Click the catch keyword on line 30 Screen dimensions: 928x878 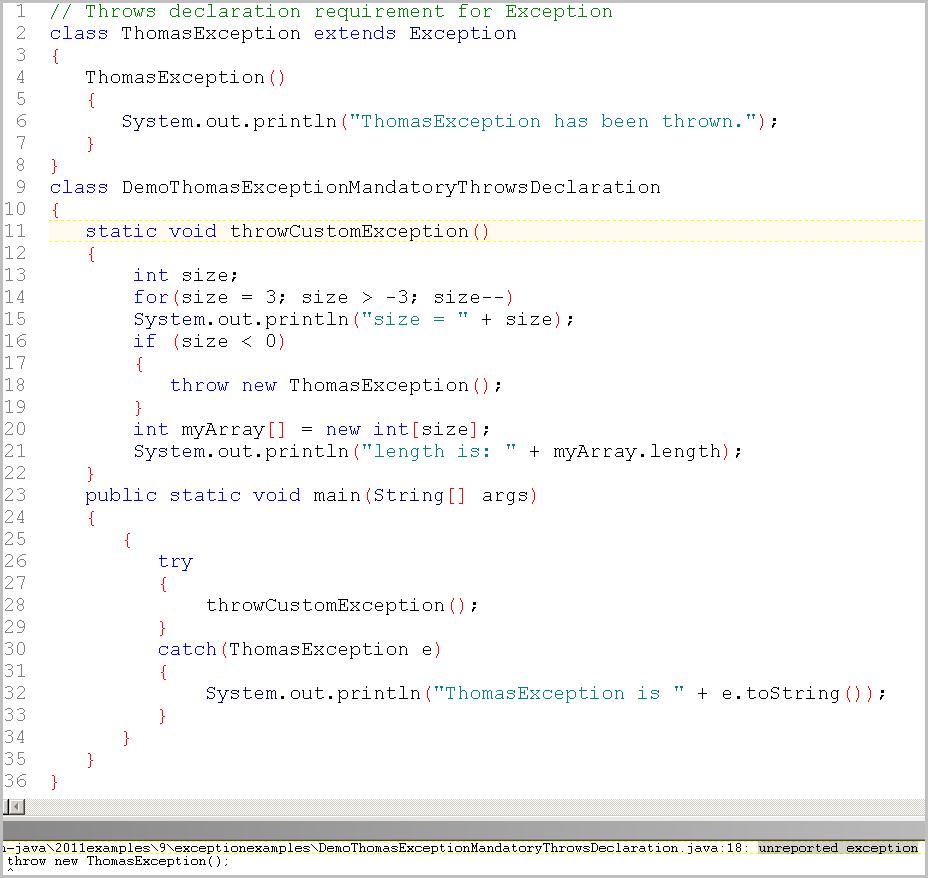(187, 649)
